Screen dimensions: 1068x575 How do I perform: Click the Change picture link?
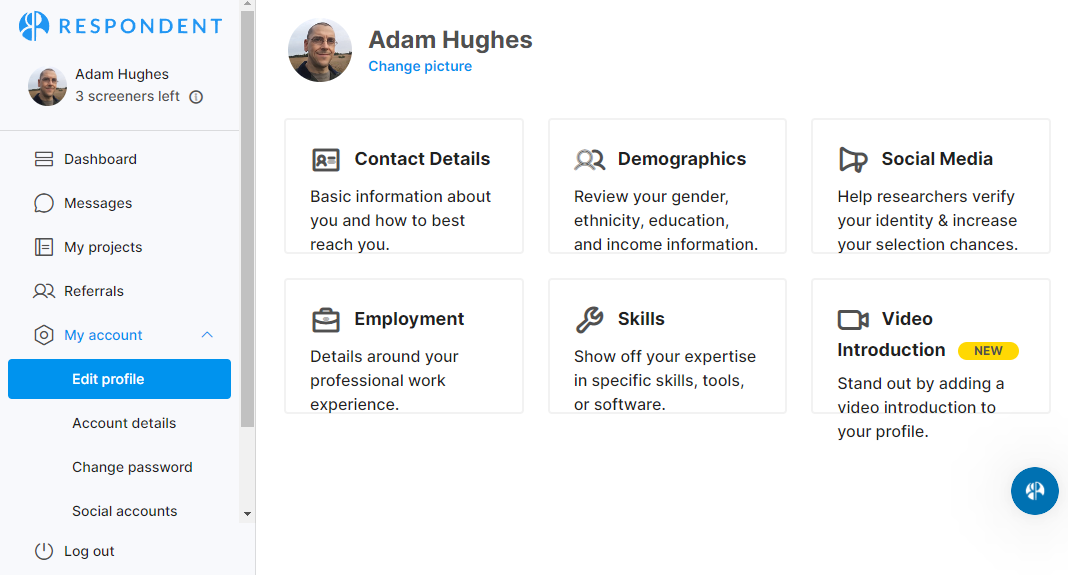pos(420,66)
